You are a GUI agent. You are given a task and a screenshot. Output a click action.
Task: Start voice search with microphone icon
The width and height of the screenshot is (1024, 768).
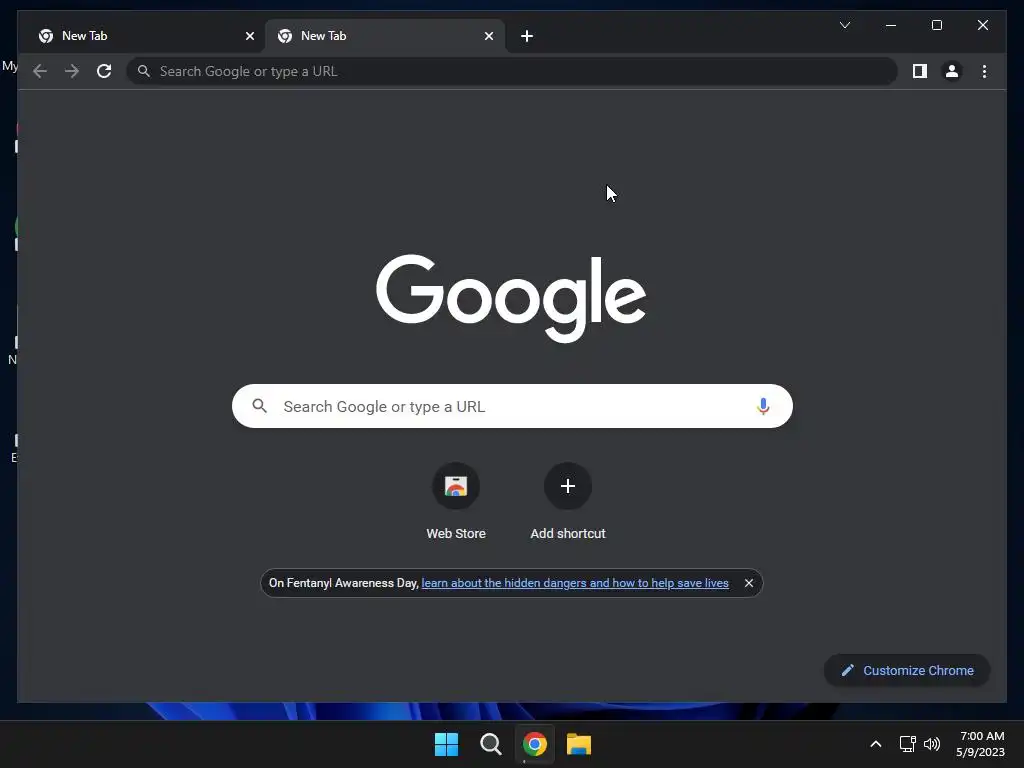pyautogui.click(x=763, y=406)
